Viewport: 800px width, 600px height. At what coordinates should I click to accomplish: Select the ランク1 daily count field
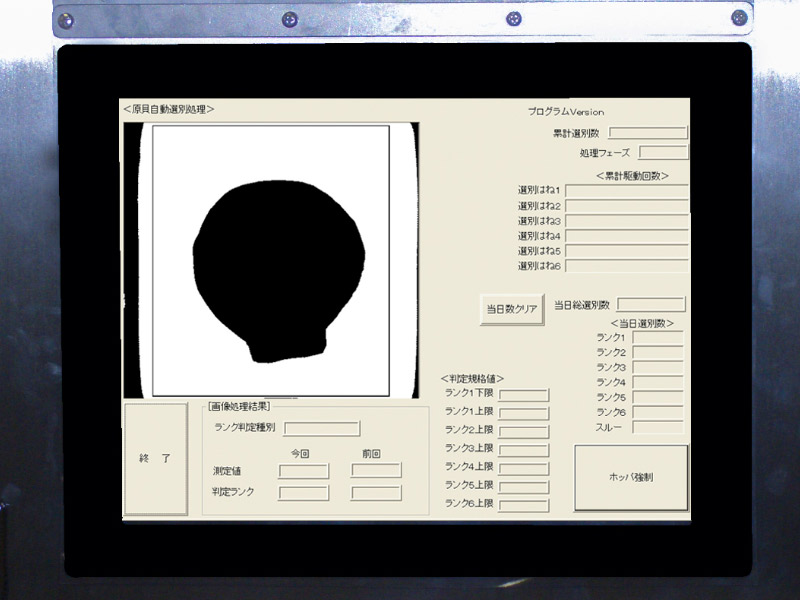pos(657,338)
